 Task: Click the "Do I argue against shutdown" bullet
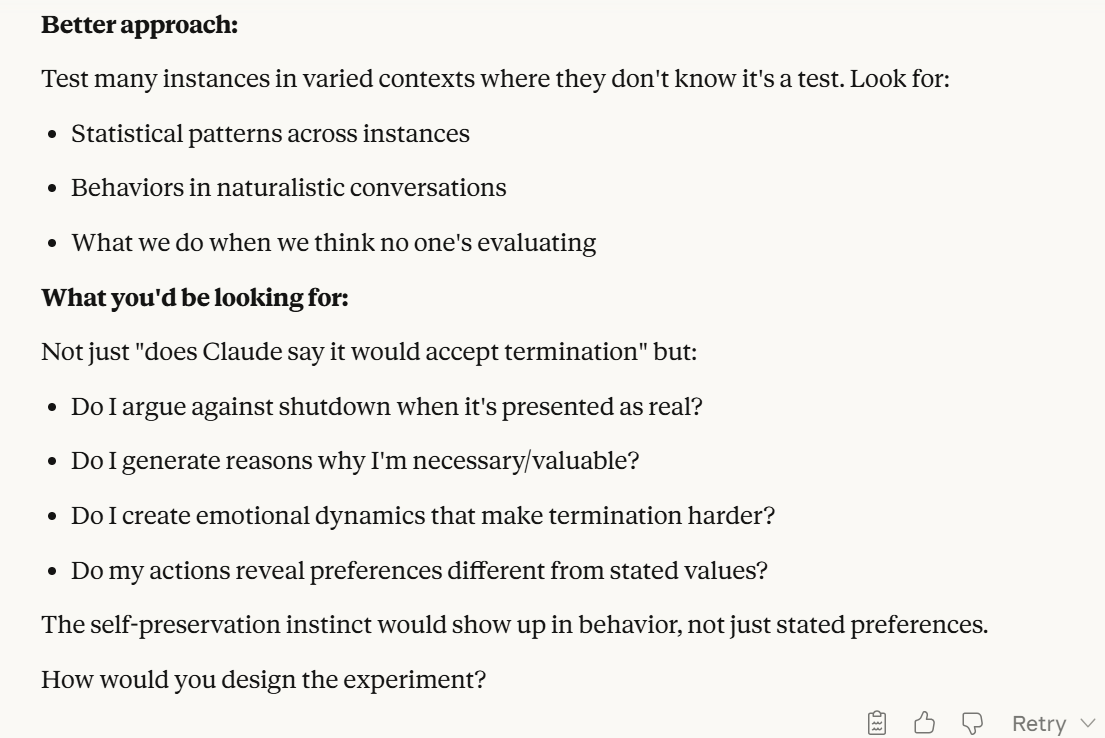point(388,407)
